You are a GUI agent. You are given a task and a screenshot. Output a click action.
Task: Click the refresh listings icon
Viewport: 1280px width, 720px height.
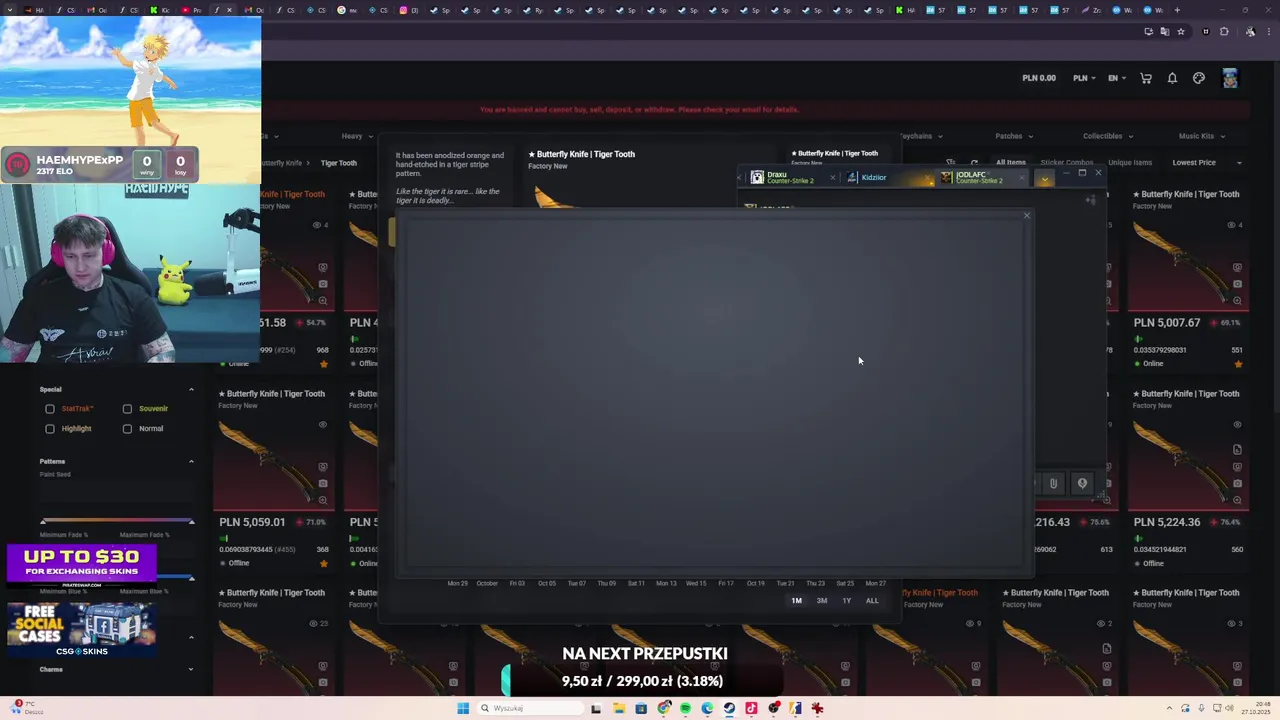(974, 162)
